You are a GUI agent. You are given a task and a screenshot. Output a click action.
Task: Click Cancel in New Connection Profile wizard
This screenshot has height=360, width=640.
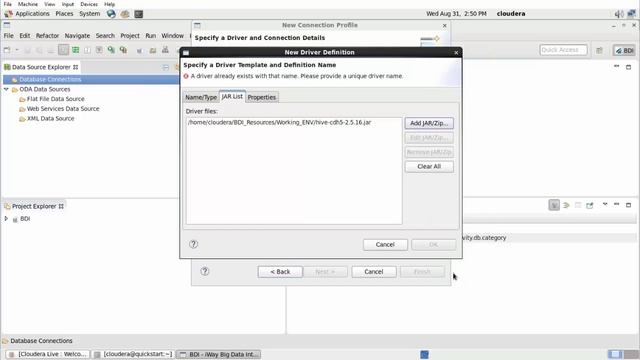(x=374, y=272)
